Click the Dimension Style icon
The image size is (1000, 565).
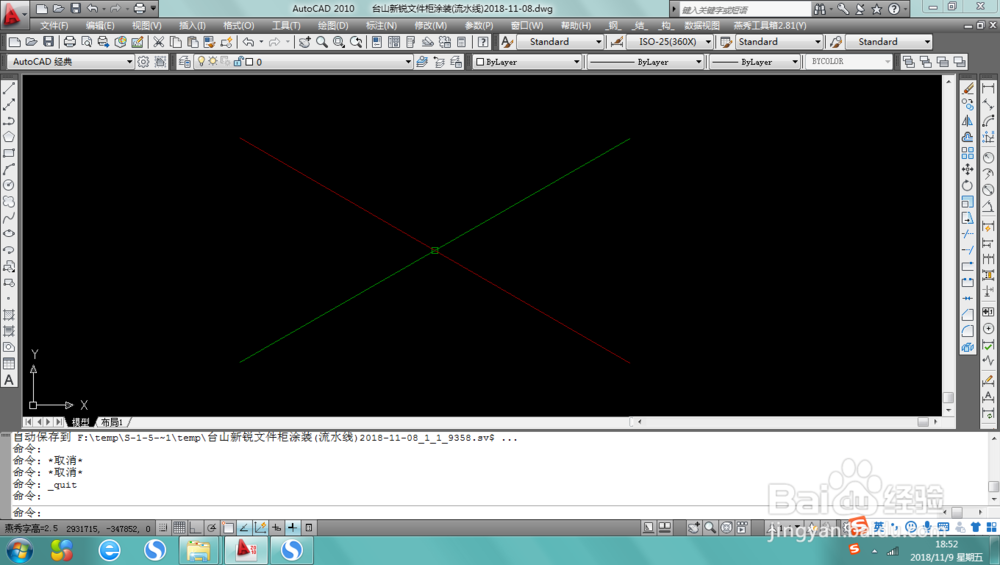click(x=617, y=42)
